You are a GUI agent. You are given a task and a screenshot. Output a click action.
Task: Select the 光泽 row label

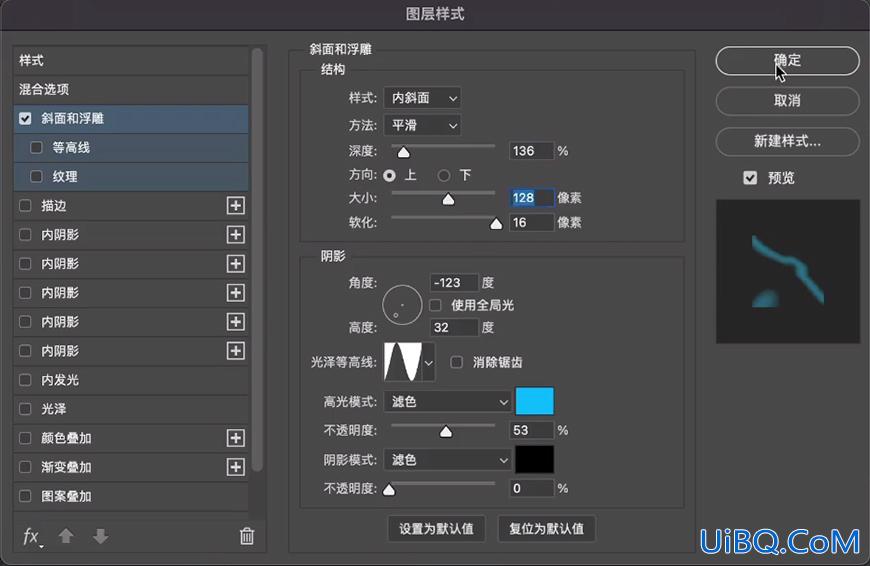(54, 409)
